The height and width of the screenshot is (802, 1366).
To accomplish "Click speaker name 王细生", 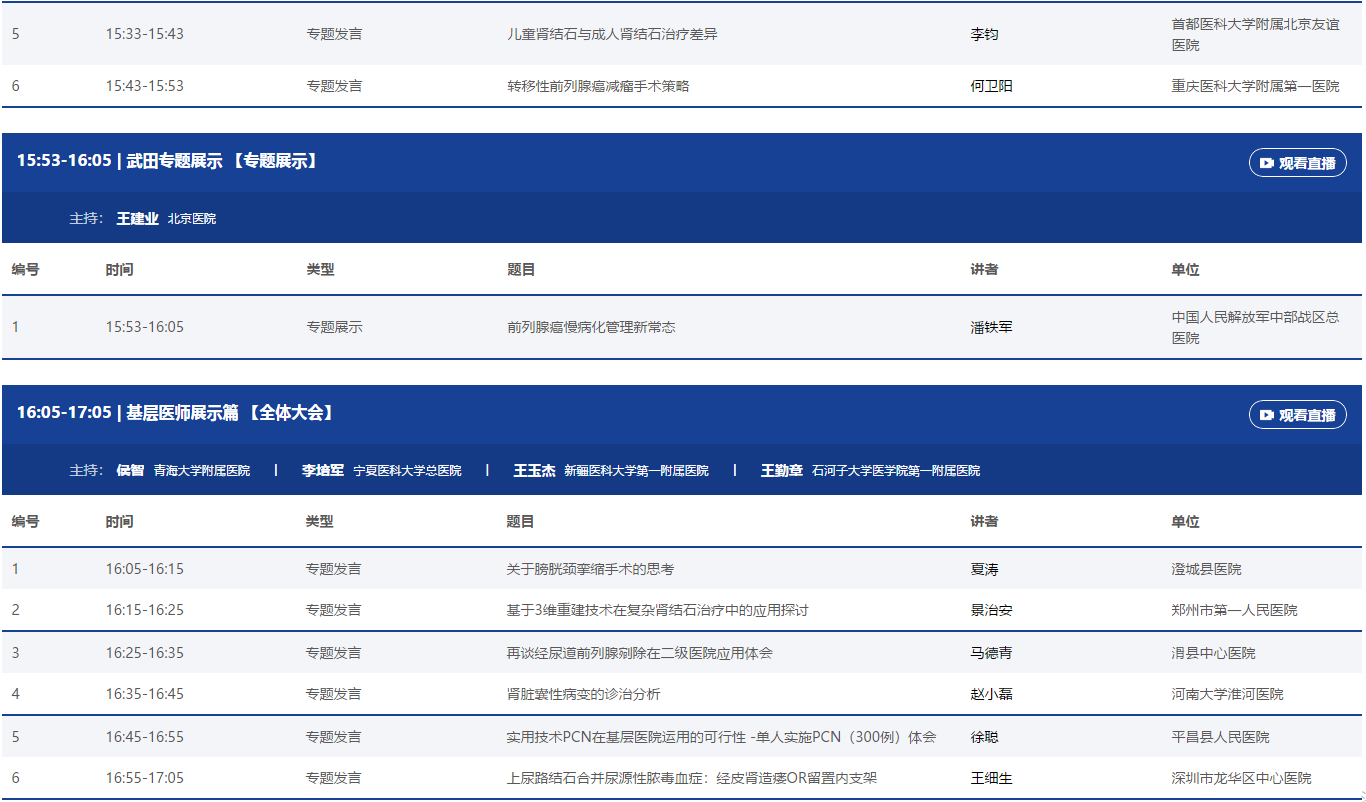I will pyautogui.click(x=991, y=778).
